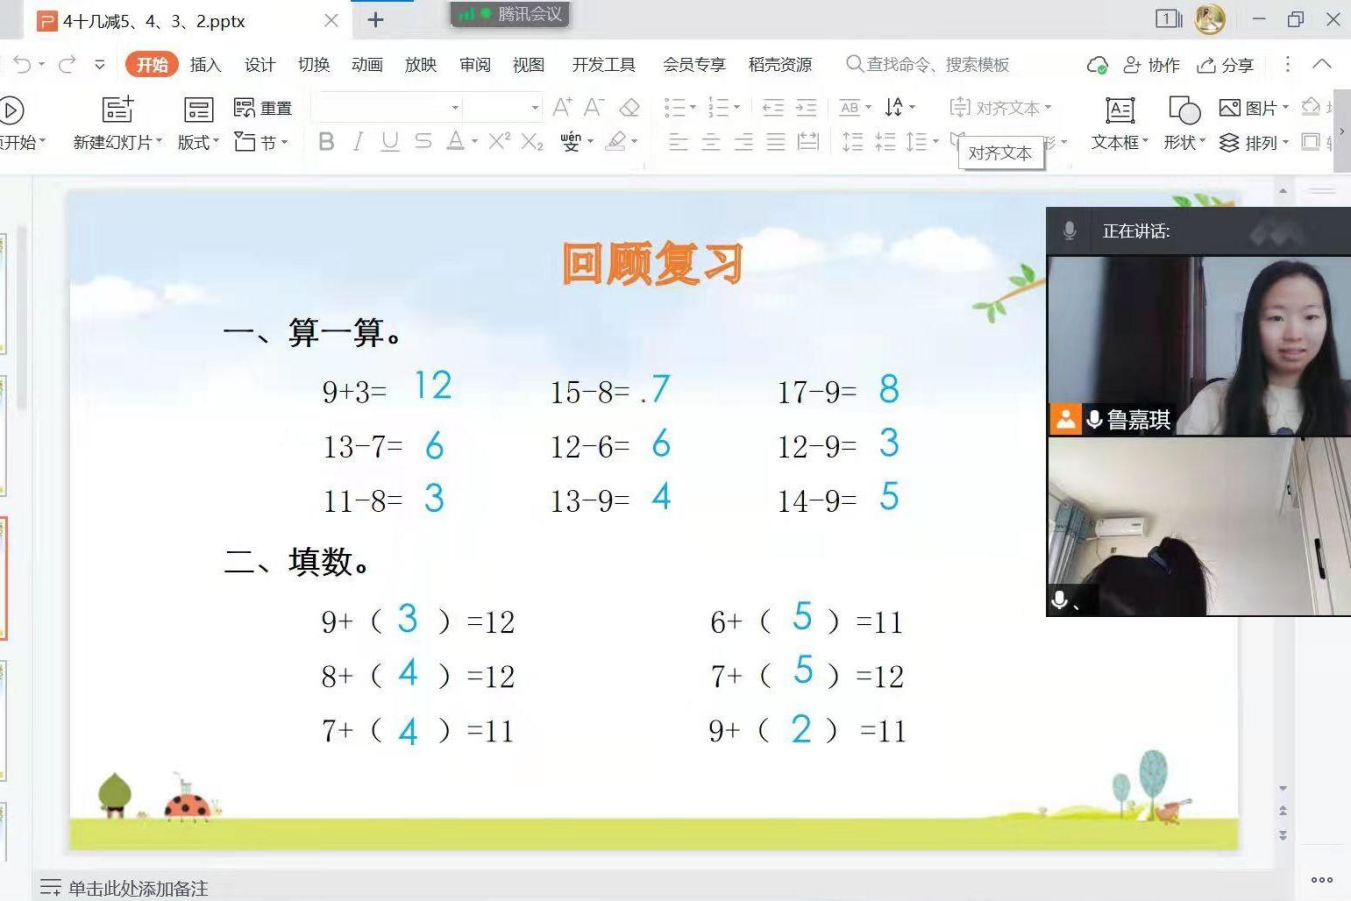Viewport: 1351px width, 901px height.
Task: Toggle superscript X² formatting
Action: [499, 142]
